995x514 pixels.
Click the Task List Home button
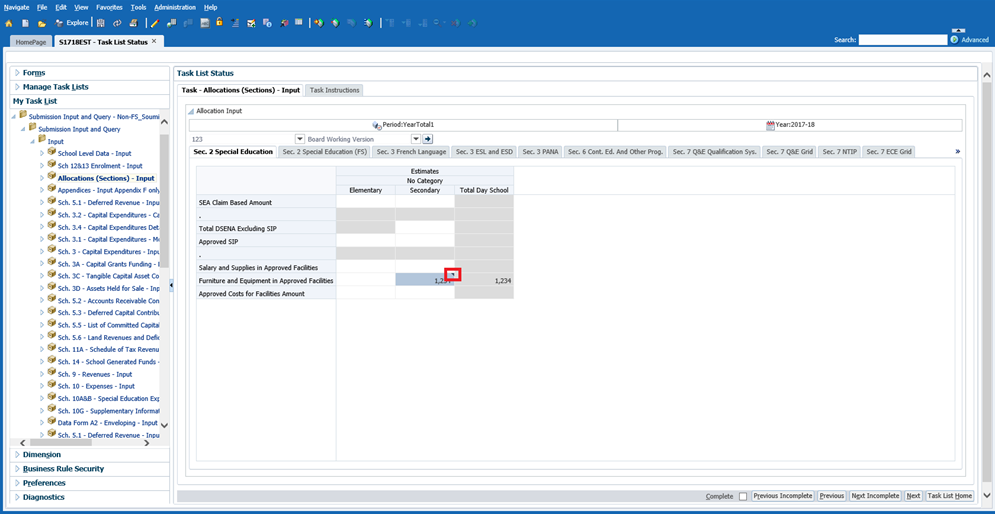[949, 496]
